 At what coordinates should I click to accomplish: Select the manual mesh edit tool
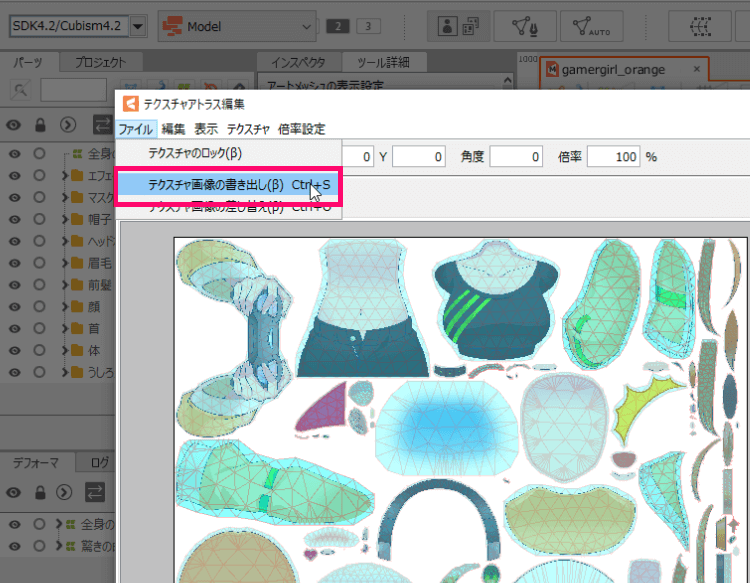[x=525, y=26]
